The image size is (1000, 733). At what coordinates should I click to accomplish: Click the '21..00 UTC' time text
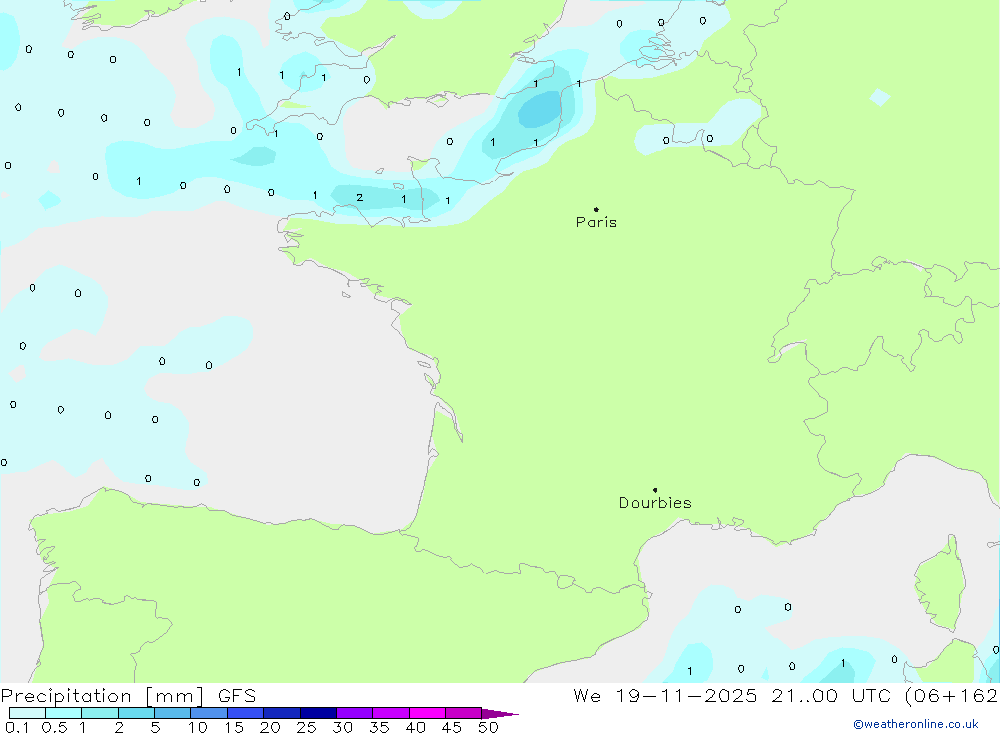click(830, 696)
